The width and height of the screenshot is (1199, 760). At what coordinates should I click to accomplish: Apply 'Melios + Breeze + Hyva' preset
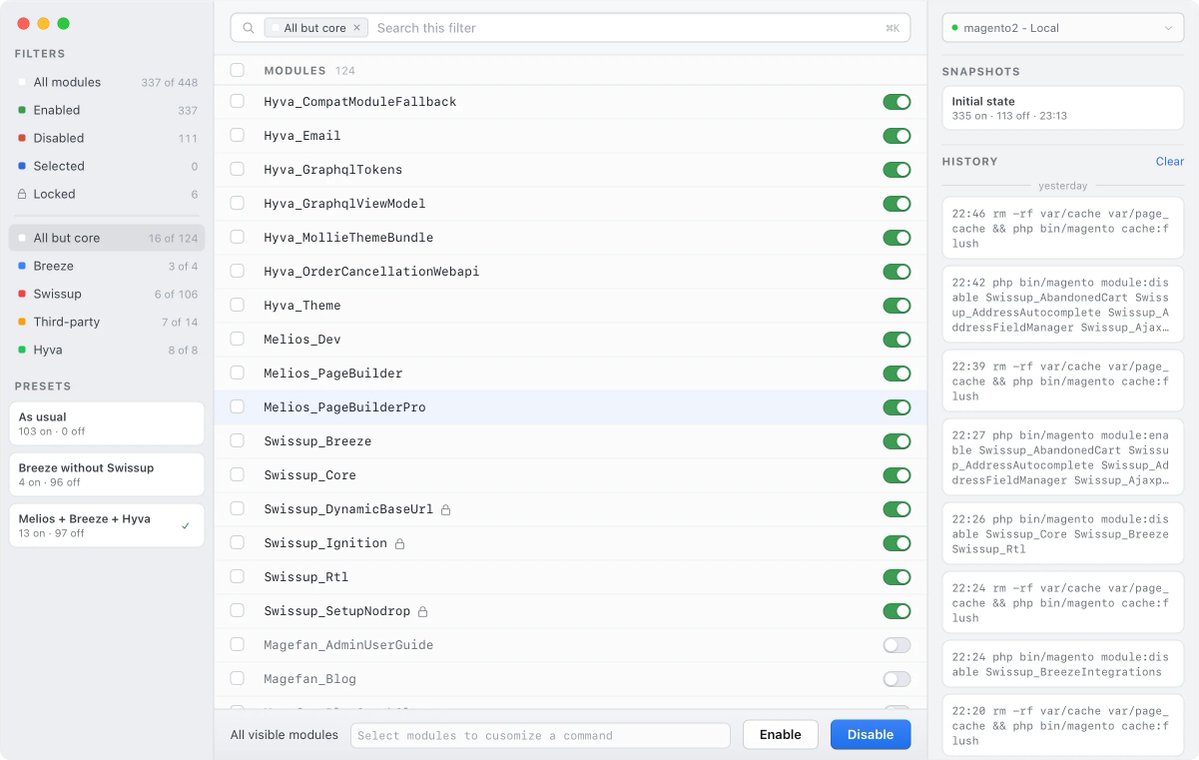point(107,525)
